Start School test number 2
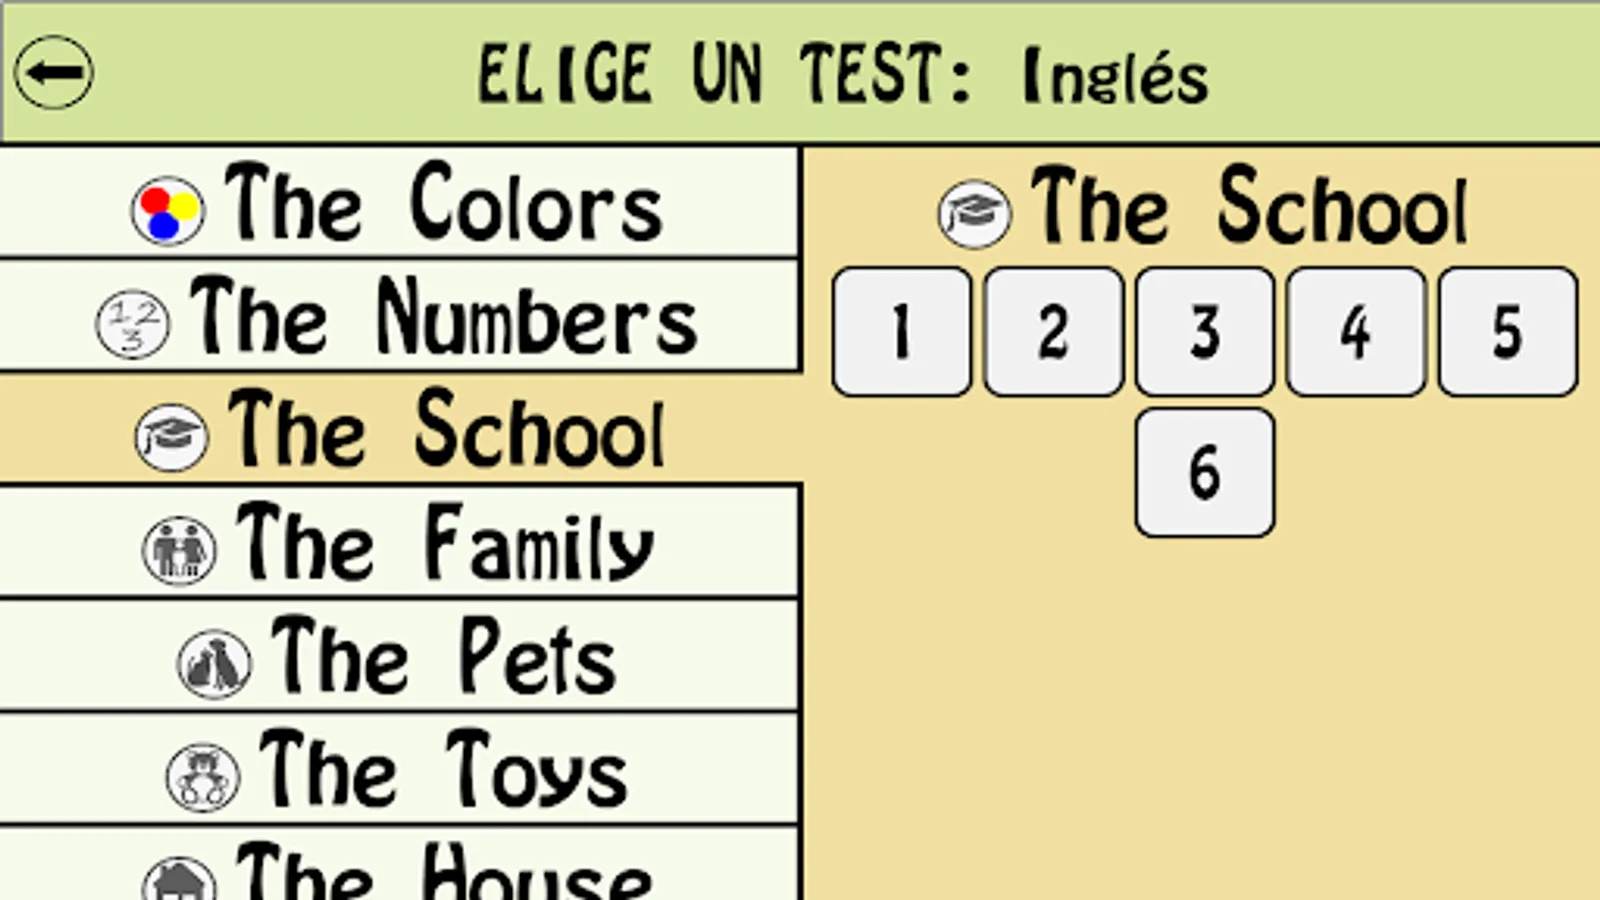Screen dimensions: 1600x900 1053,331
